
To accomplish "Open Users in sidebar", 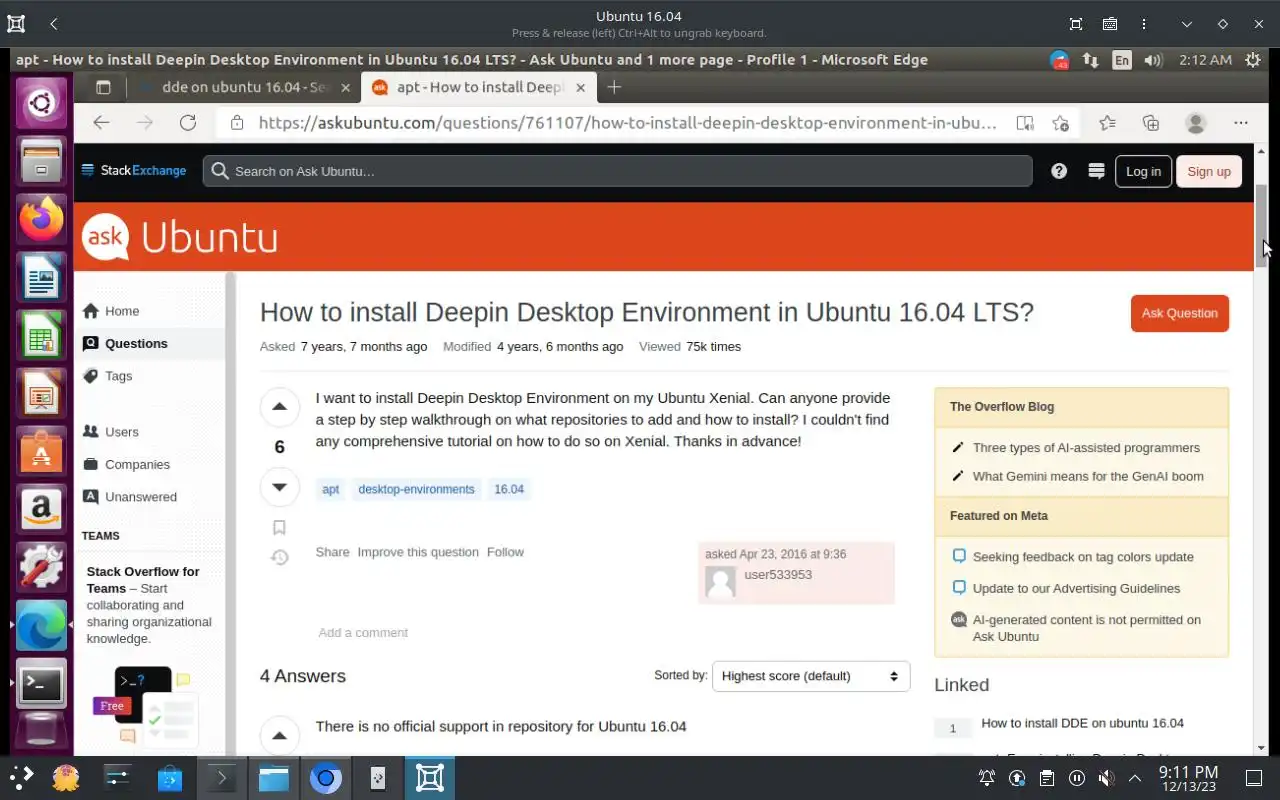I will pos(122,432).
